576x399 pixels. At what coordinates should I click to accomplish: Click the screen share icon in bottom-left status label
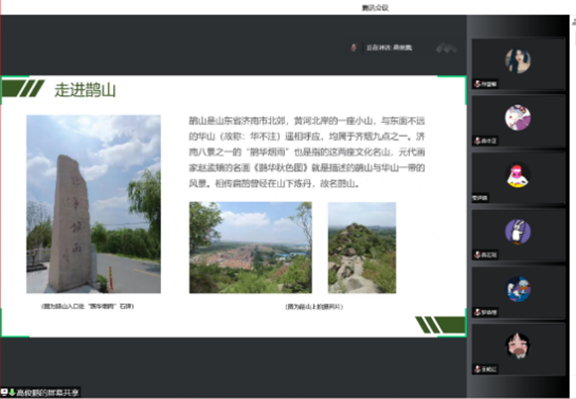click(4, 392)
